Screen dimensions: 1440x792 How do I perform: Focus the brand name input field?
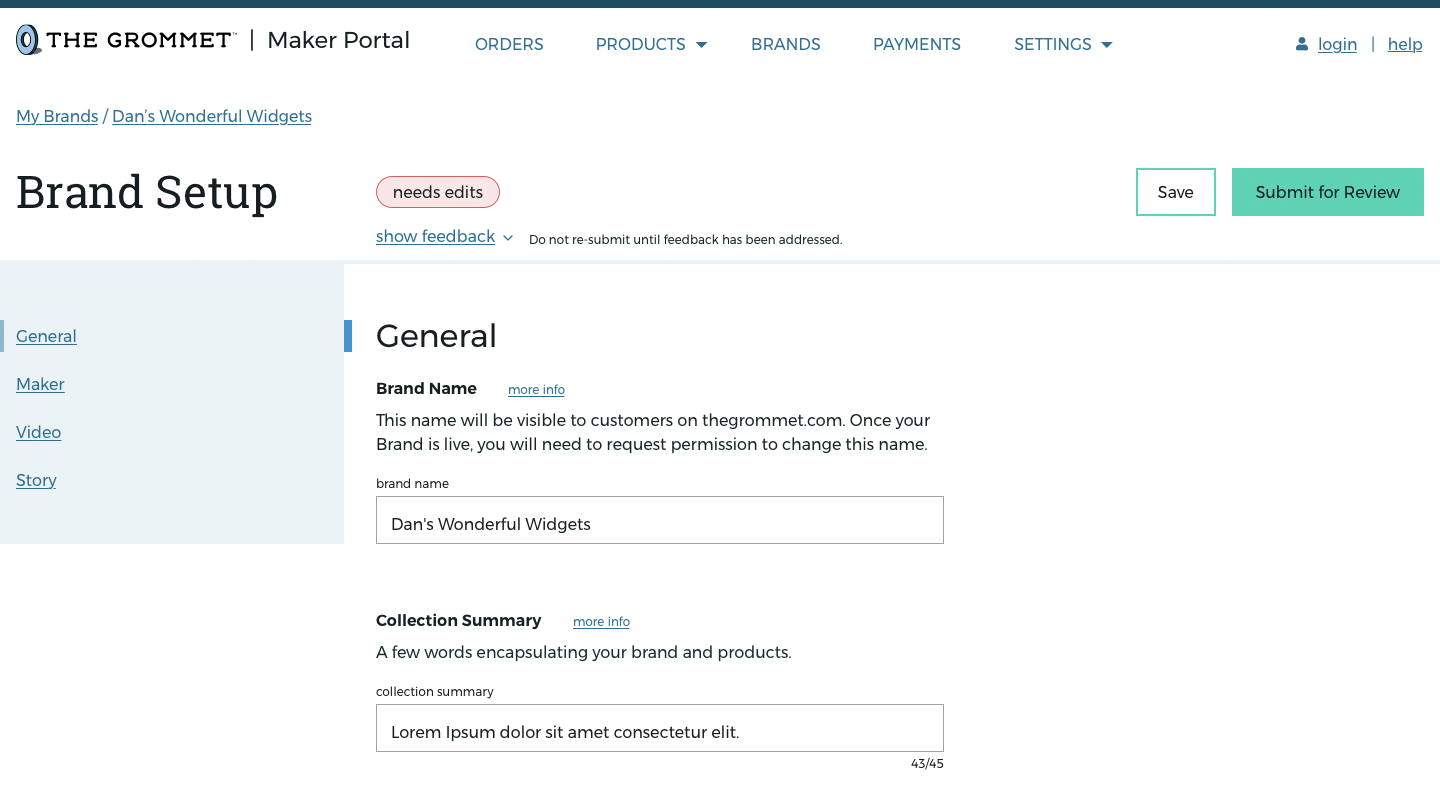pyautogui.click(x=660, y=520)
